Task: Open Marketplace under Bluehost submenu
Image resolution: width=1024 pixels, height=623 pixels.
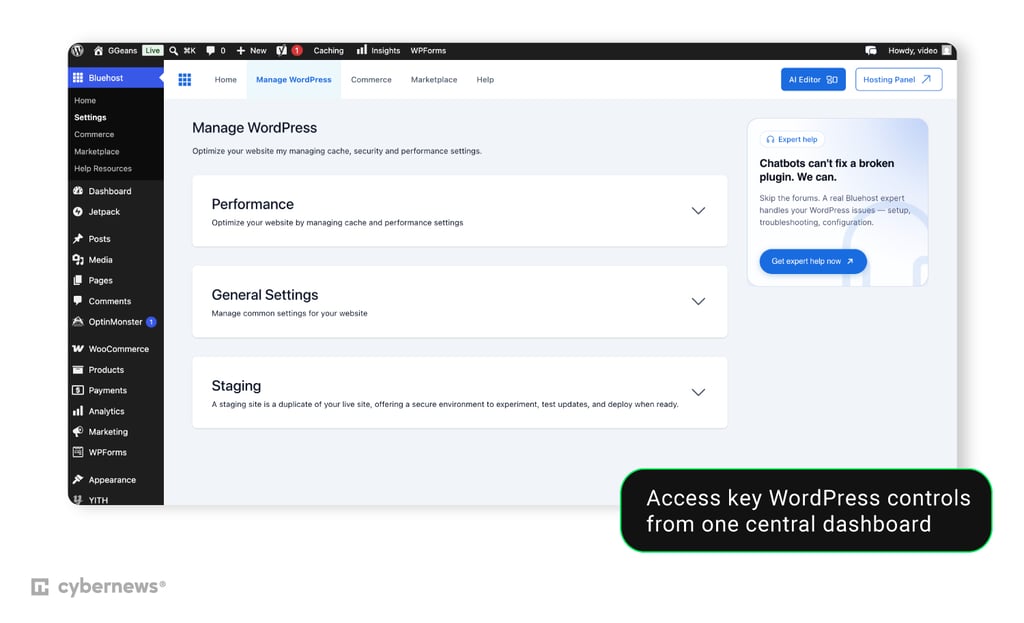Action: coord(97,152)
